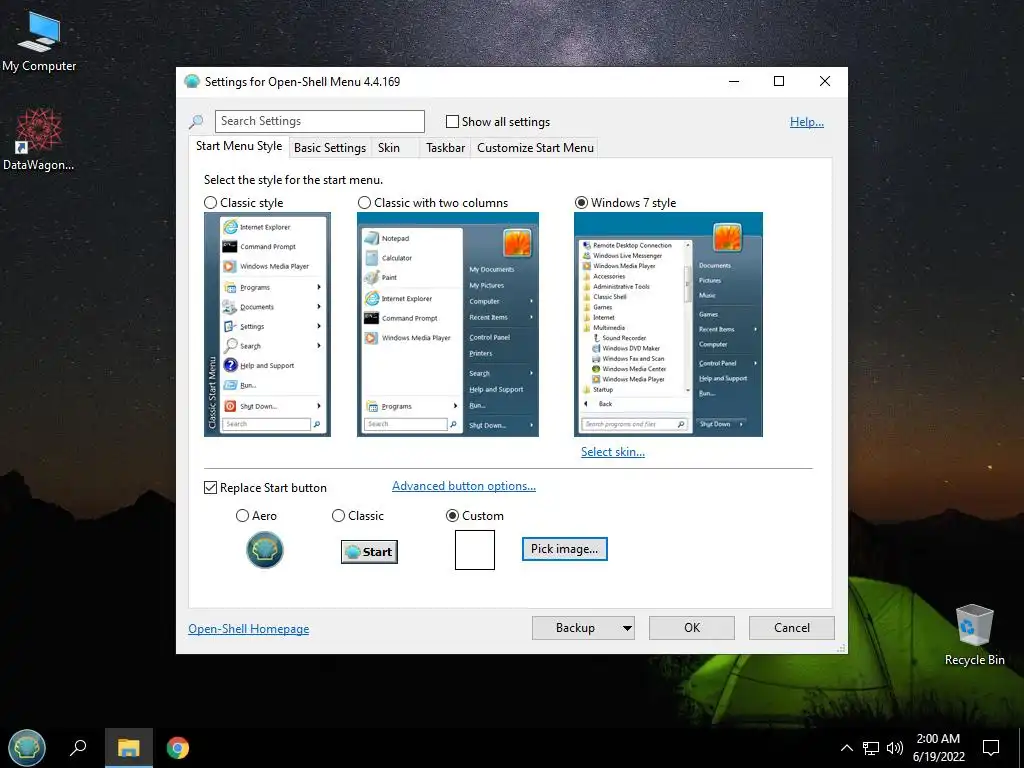This screenshot has width=1024, height=768.
Task: Close the Open-Shell settings window
Action: click(825, 81)
